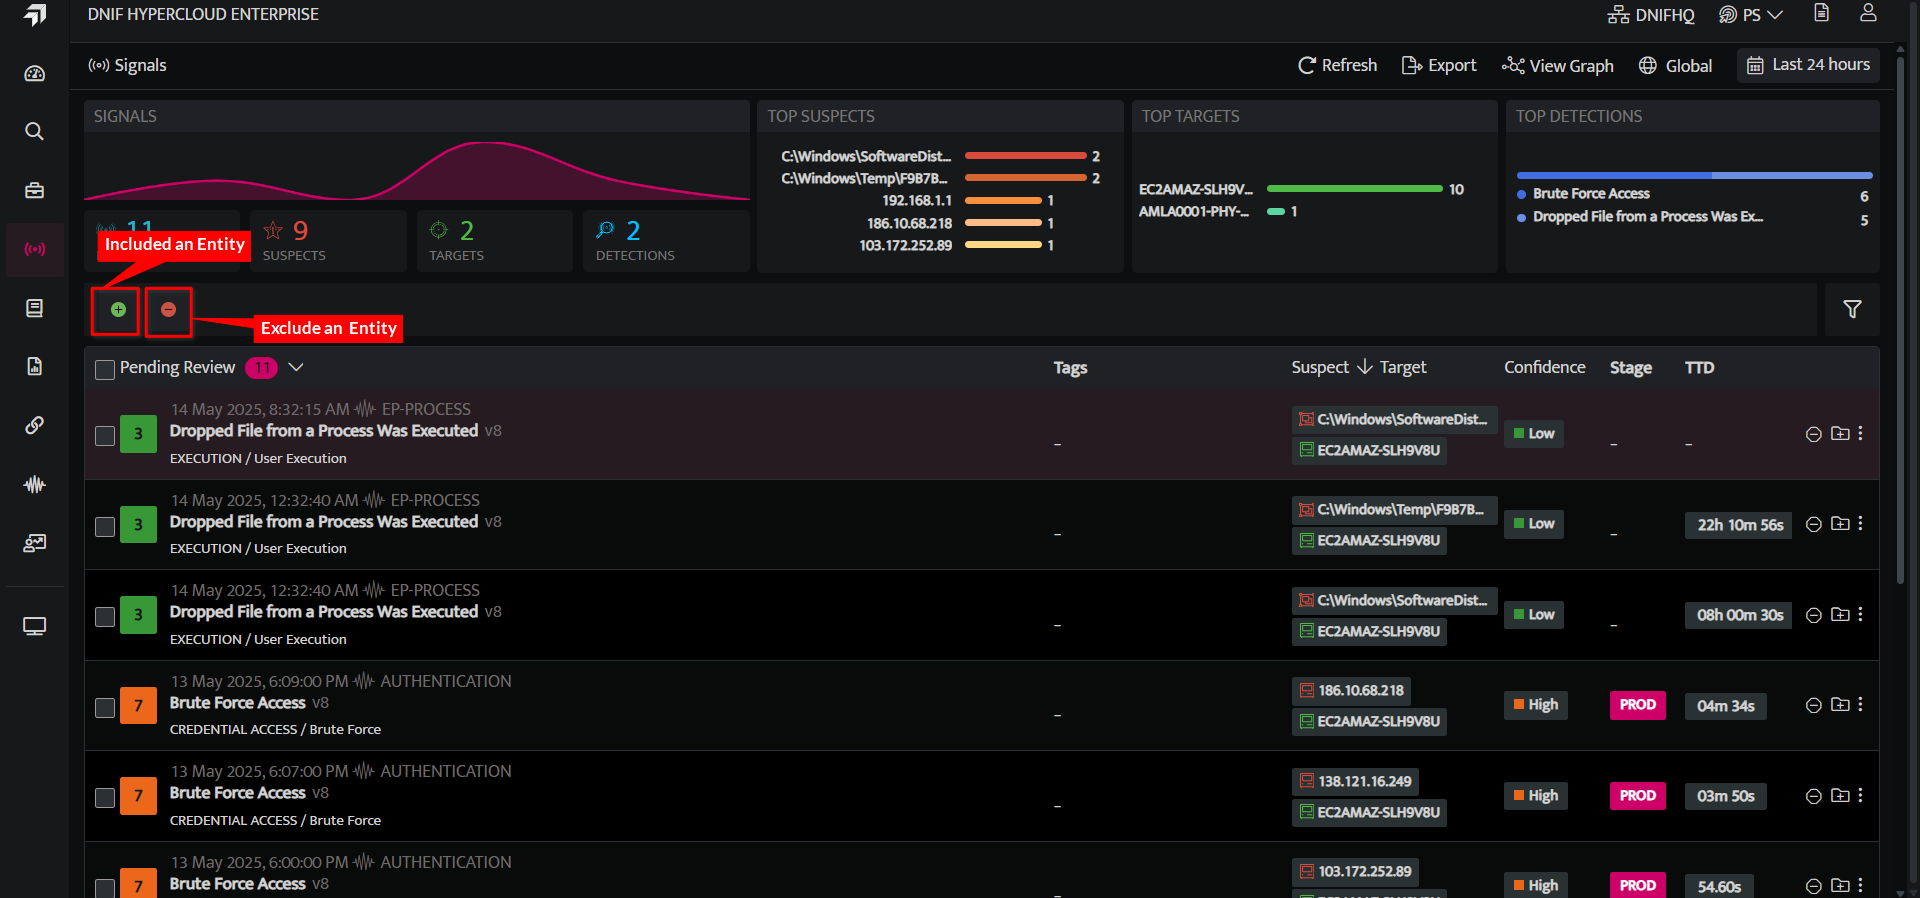Click add-to-folder icon on 6:09:00 PM signal
1920x898 pixels.
coord(1840,705)
